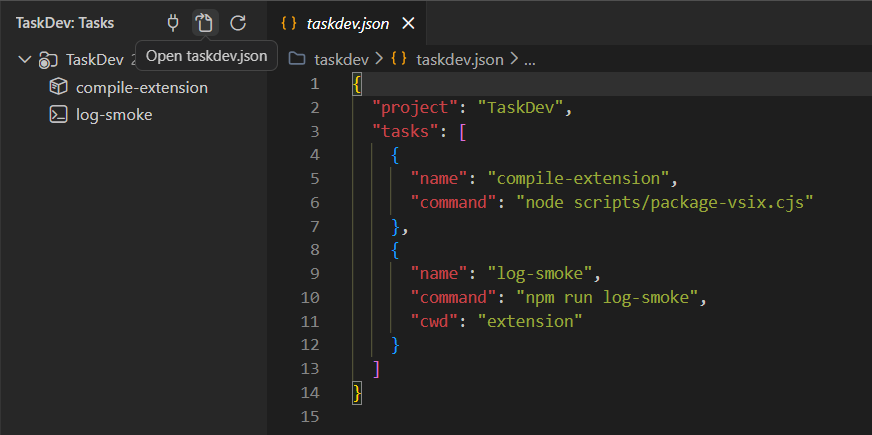
Task: Switch to the taskdev.json editor tab
Action: (x=348, y=23)
